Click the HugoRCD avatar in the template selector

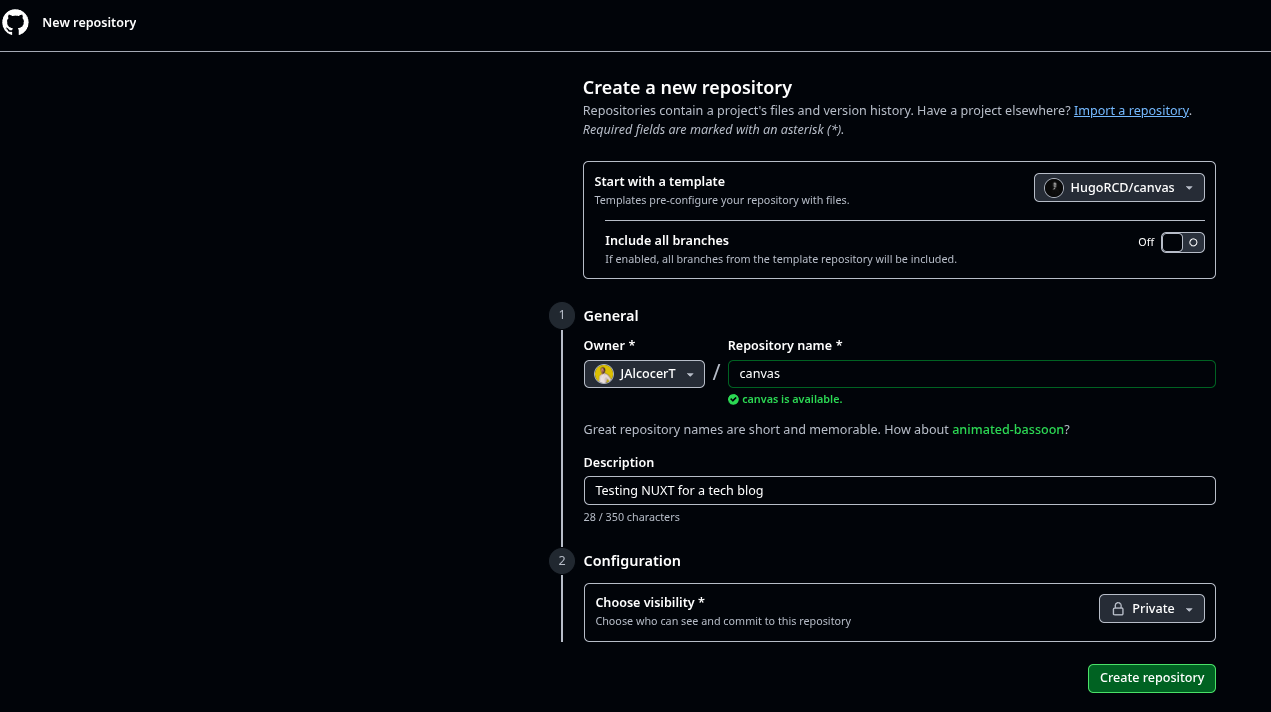coord(1053,187)
